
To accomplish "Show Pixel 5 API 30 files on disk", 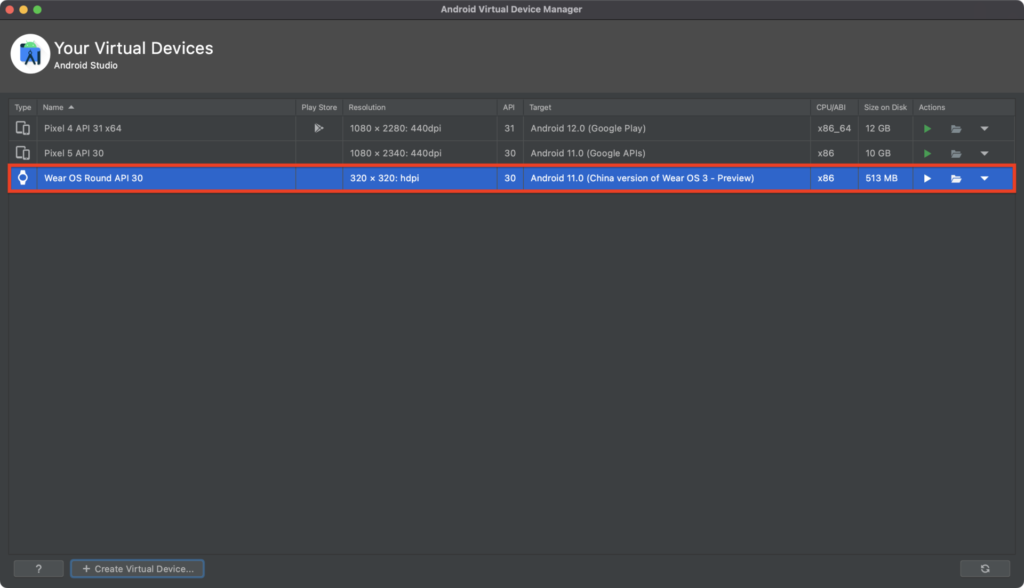I will 956,154.
